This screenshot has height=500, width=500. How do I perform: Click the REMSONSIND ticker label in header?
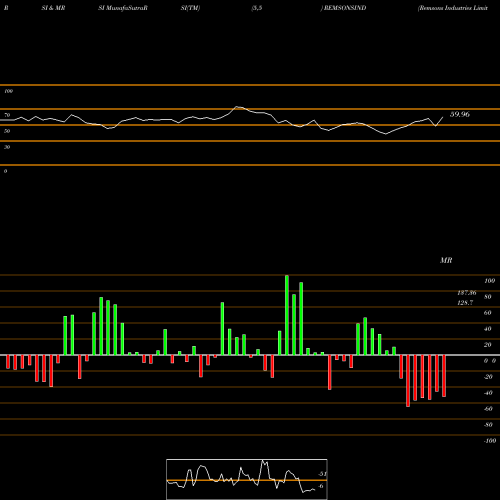point(345,8)
